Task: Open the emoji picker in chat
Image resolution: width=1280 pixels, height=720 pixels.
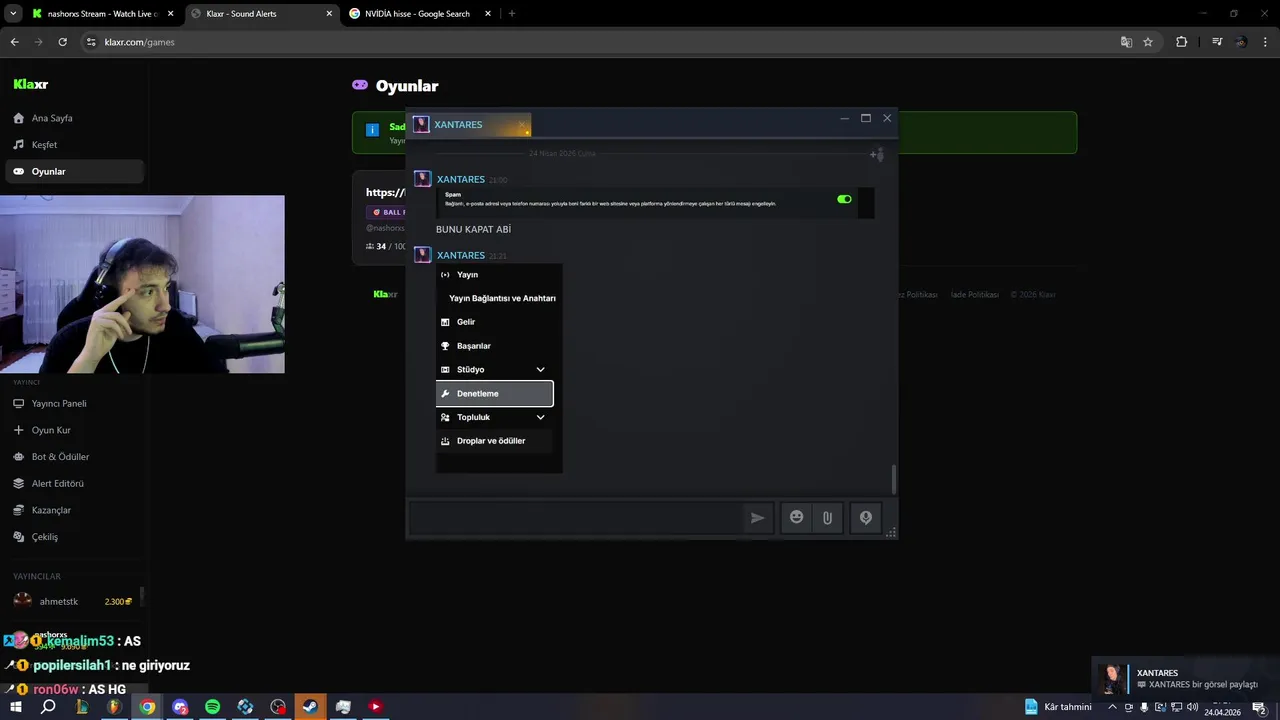Action: click(797, 518)
